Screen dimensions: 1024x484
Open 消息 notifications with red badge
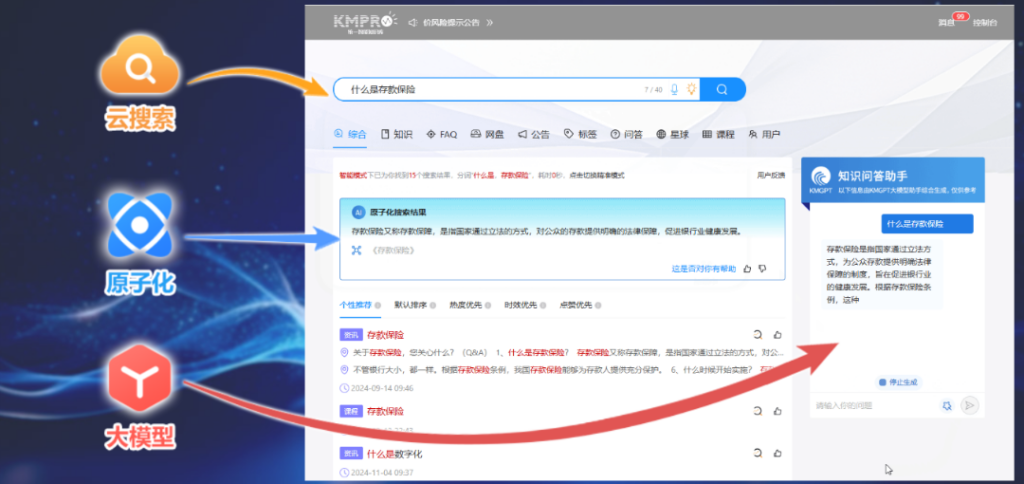tap(947, 21)
